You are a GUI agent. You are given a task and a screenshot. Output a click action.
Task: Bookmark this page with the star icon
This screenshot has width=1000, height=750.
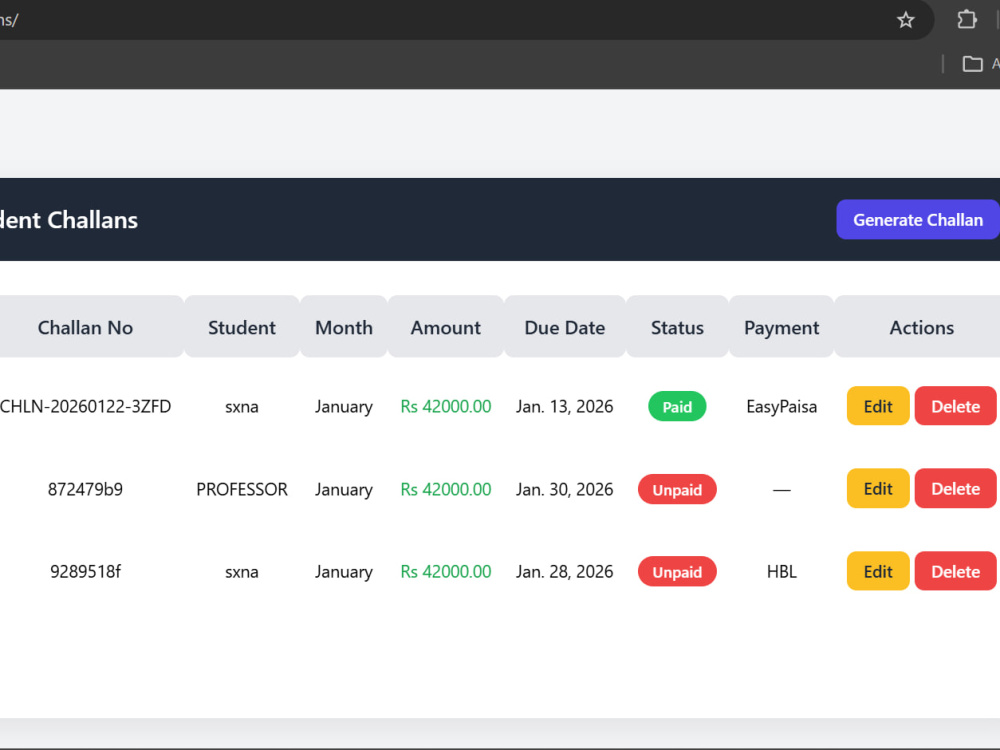906,20
